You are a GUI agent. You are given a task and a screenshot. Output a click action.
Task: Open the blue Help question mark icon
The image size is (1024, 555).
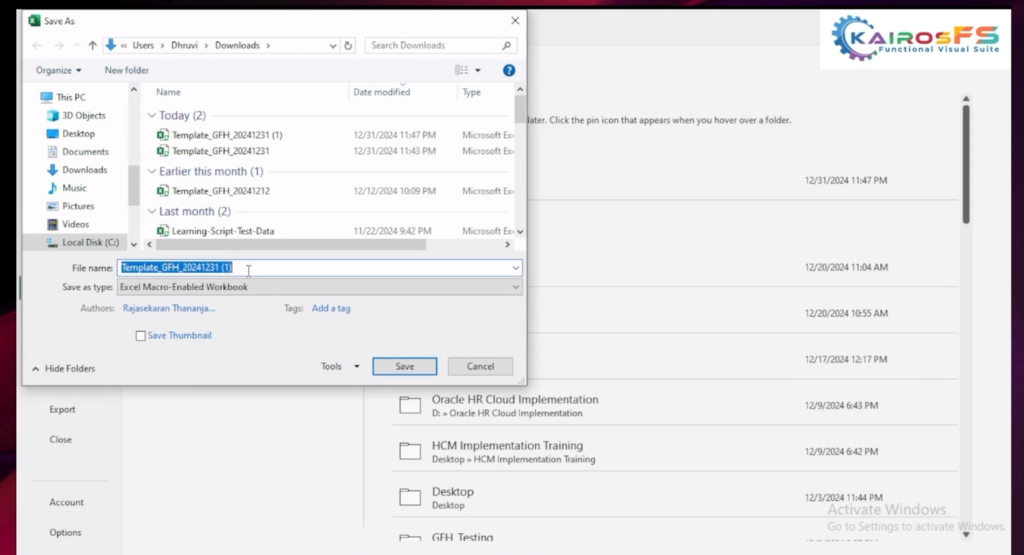(x=509, y=70)
